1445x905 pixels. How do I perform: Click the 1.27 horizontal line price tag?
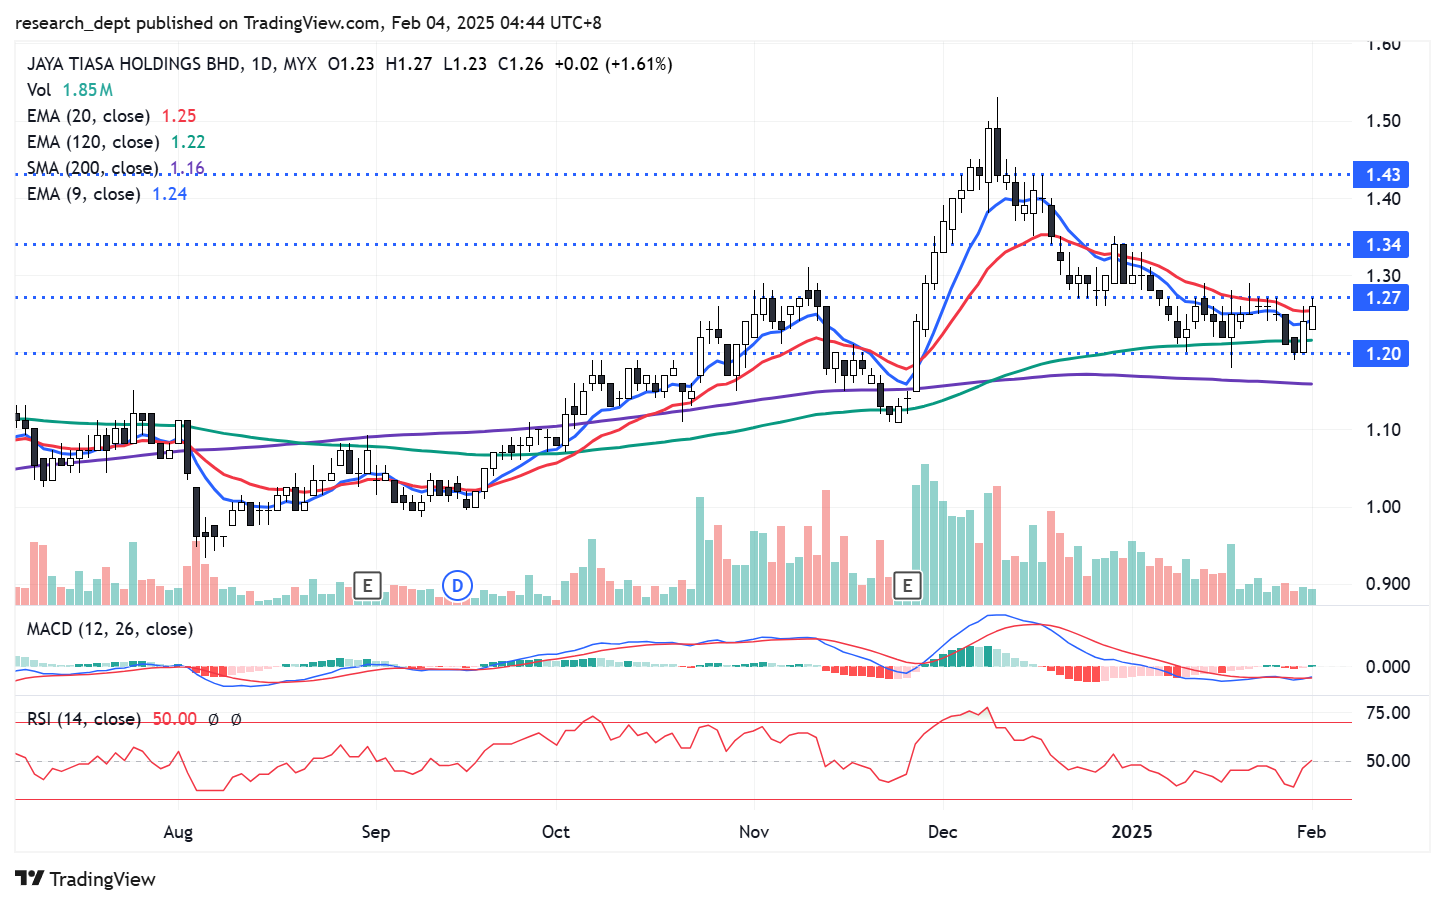(x=1381, y=298)
